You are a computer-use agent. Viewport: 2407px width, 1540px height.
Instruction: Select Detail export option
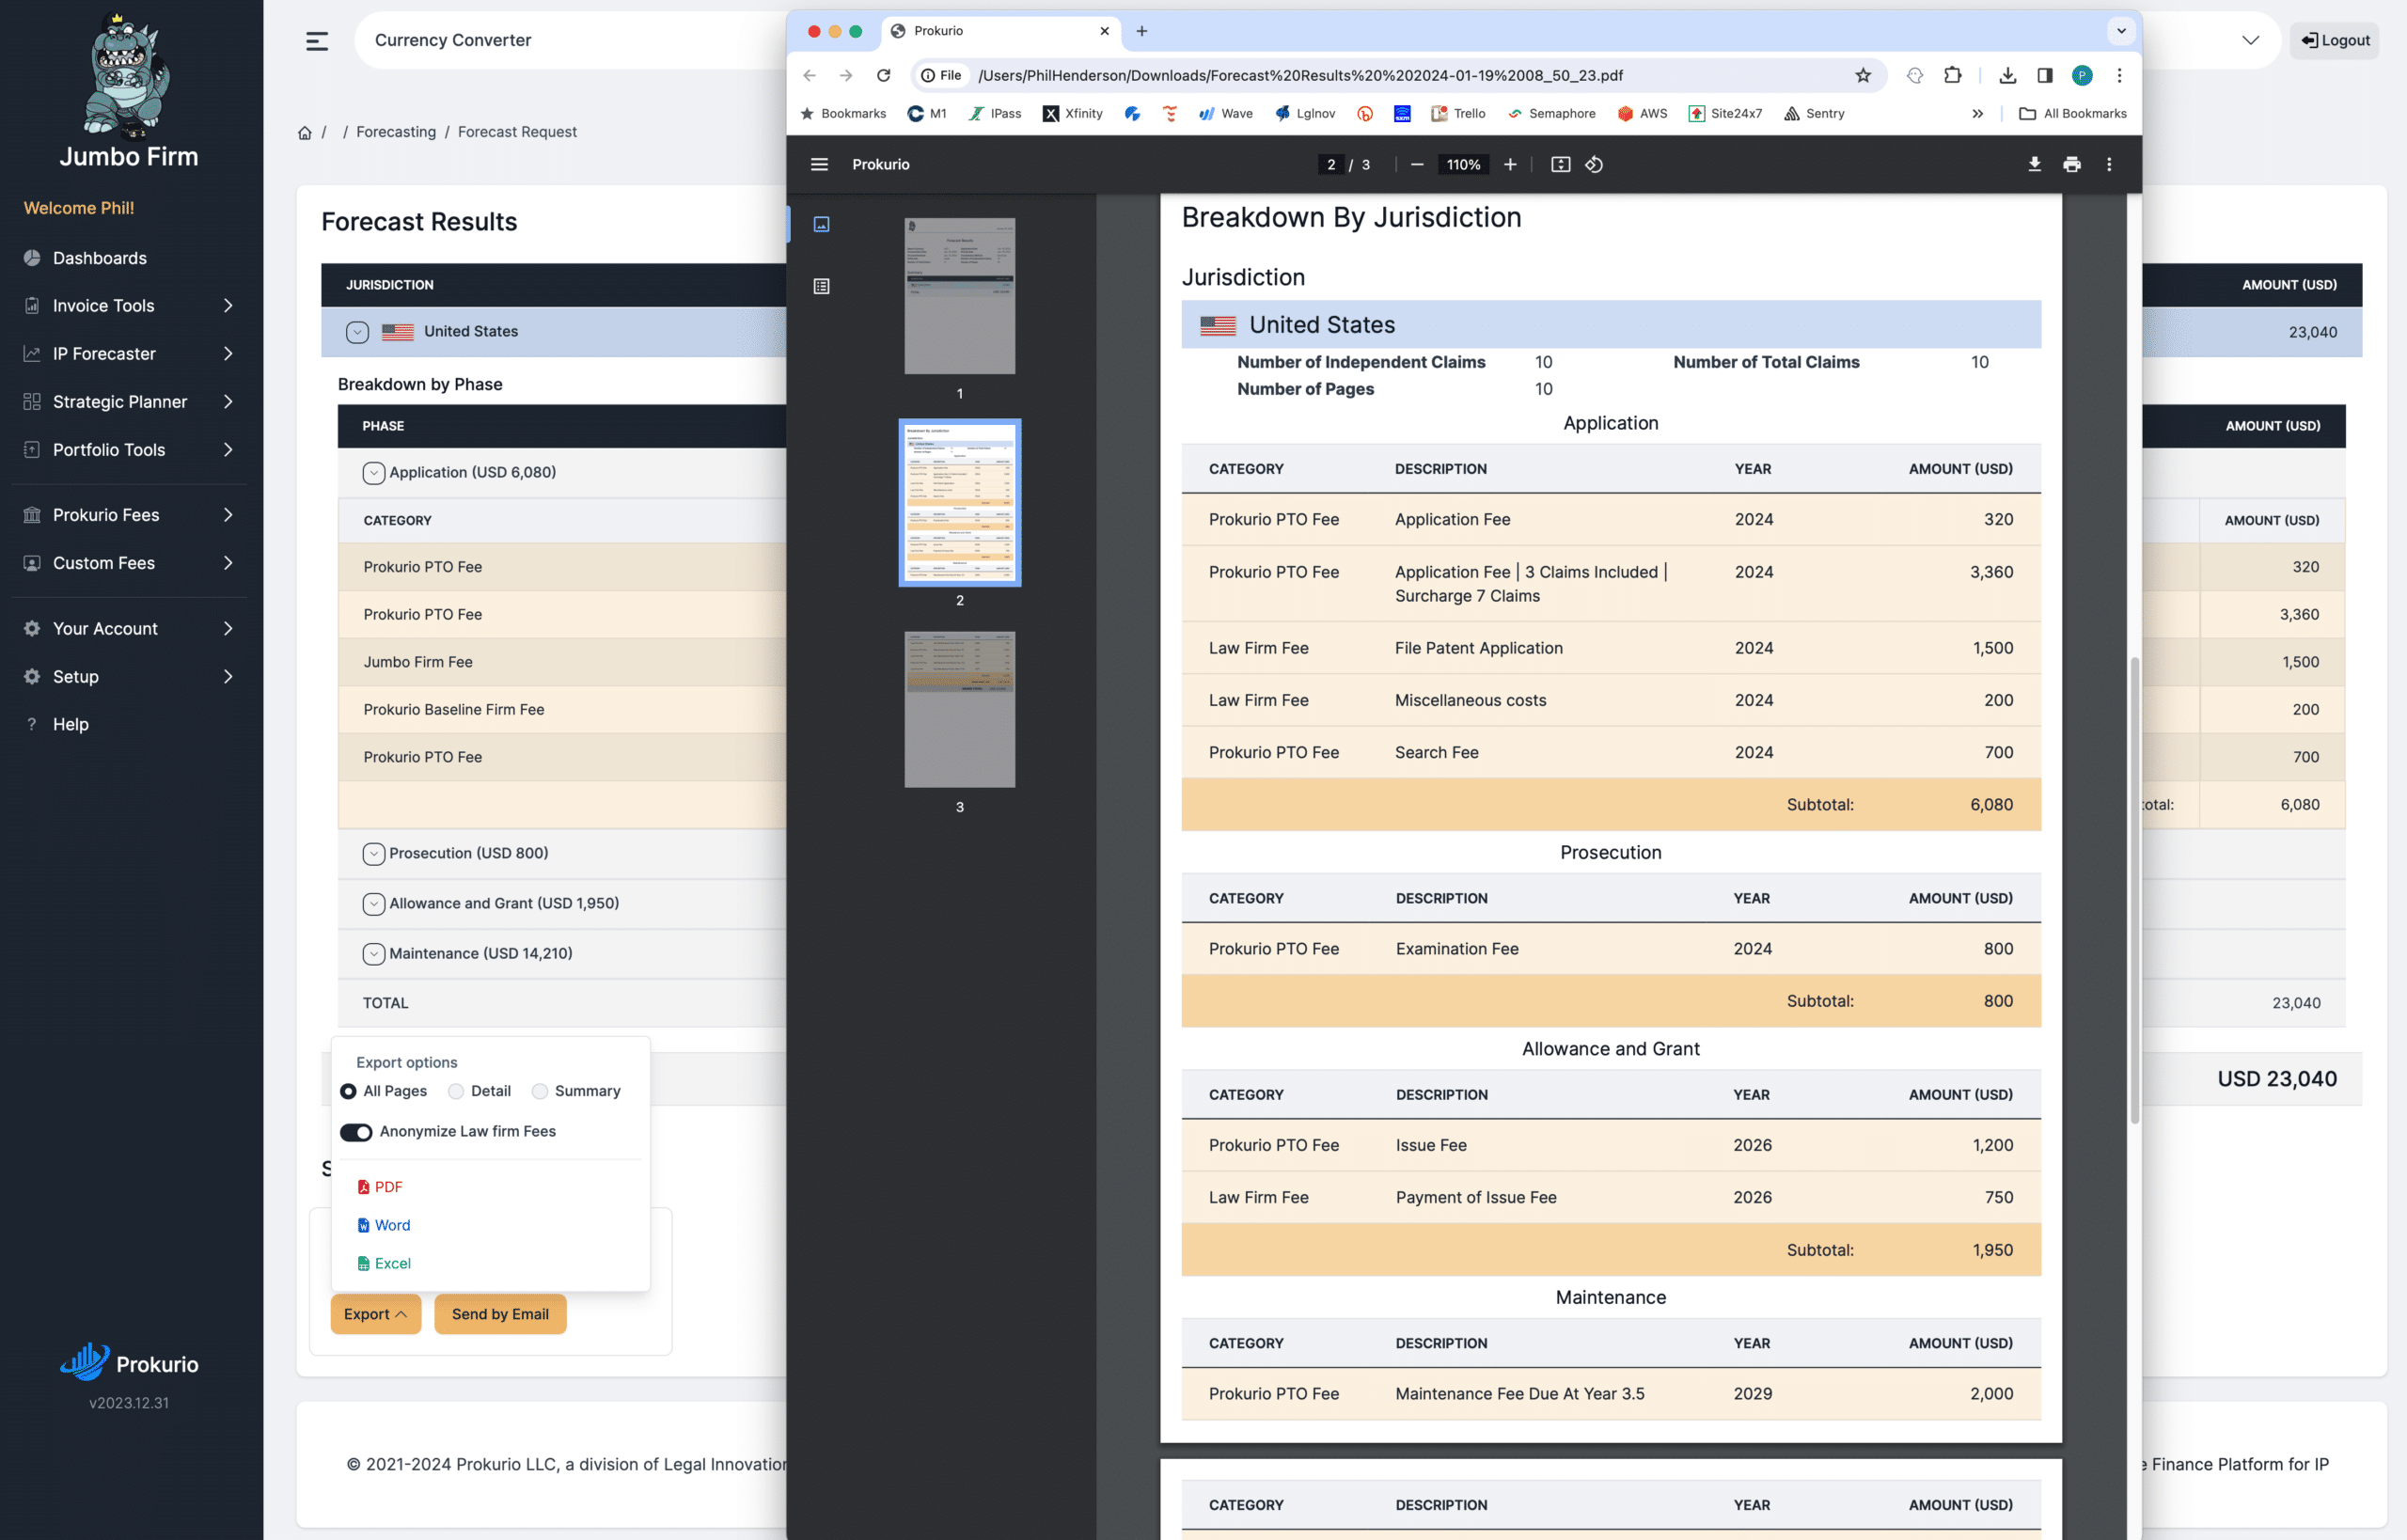pos(456,1091)
